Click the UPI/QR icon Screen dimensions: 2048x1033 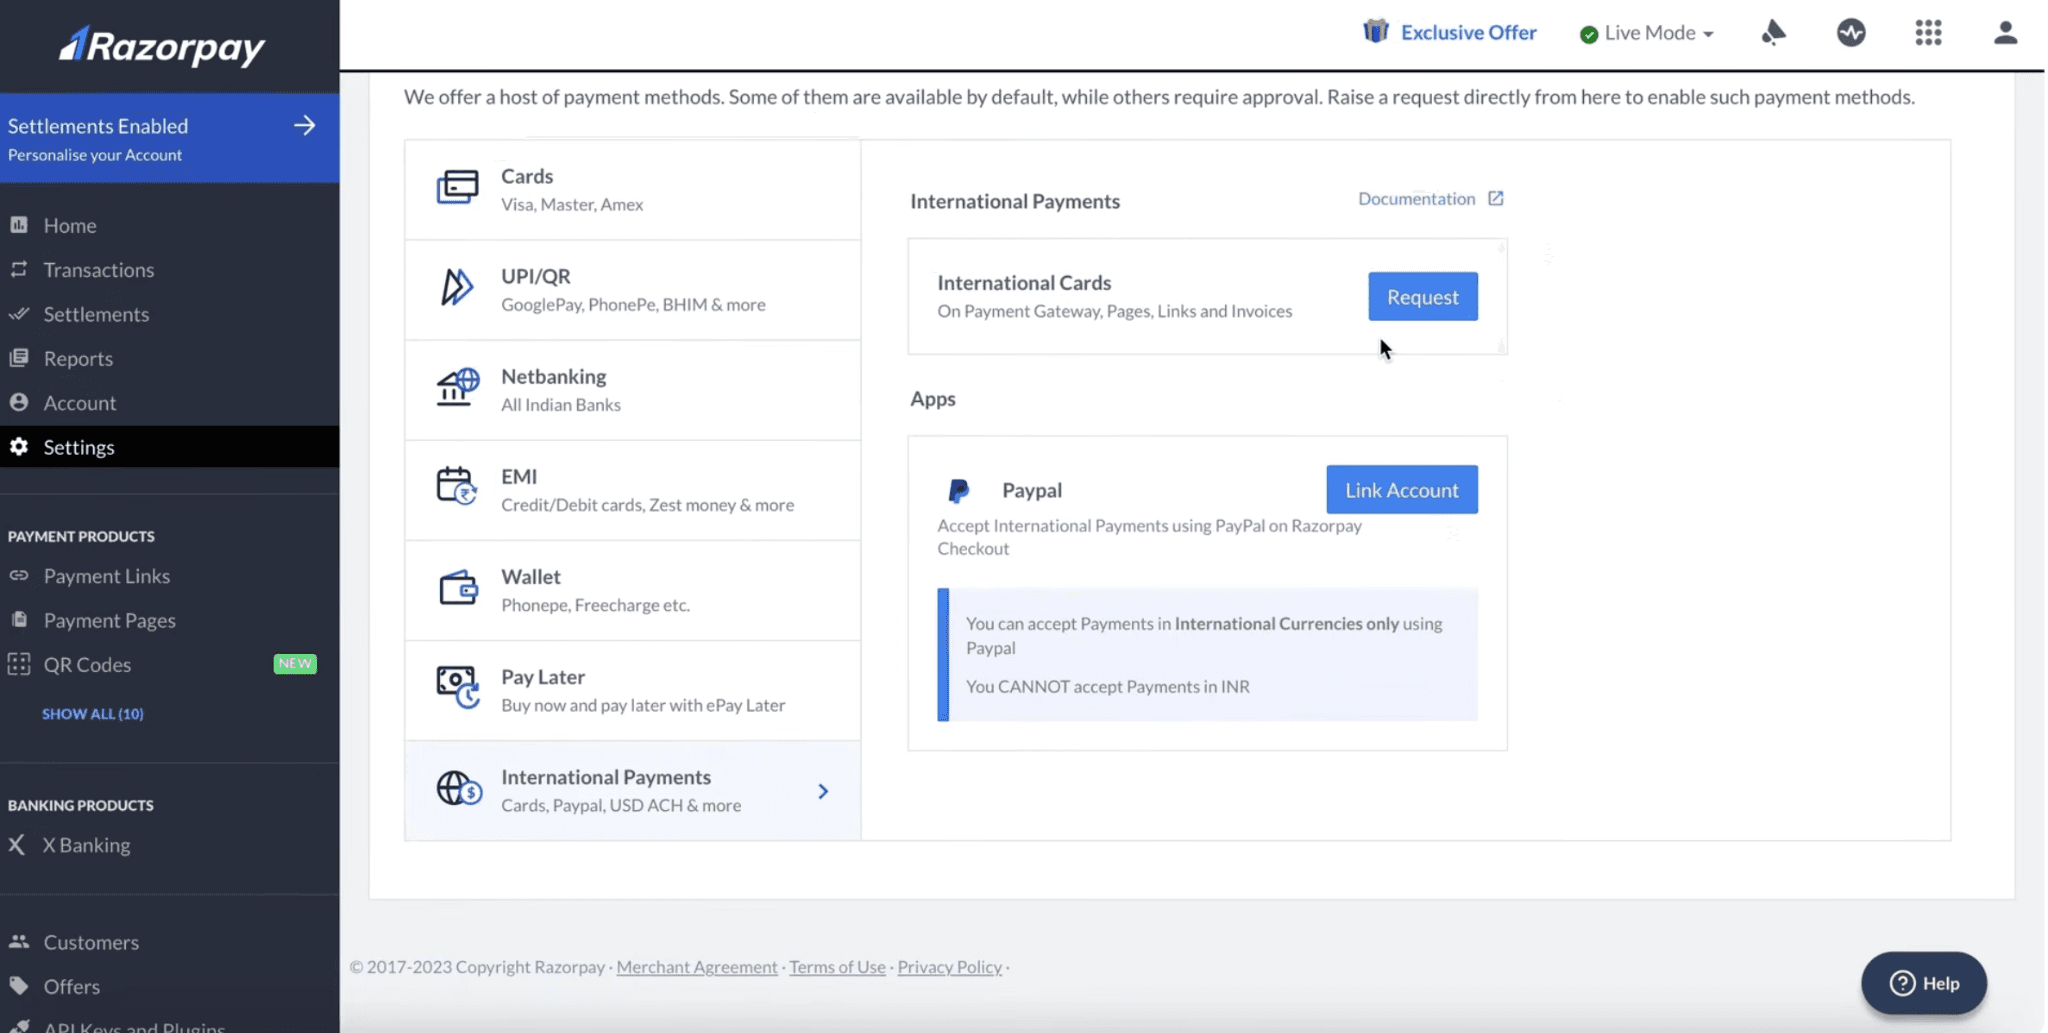click(x=457, y=287)
